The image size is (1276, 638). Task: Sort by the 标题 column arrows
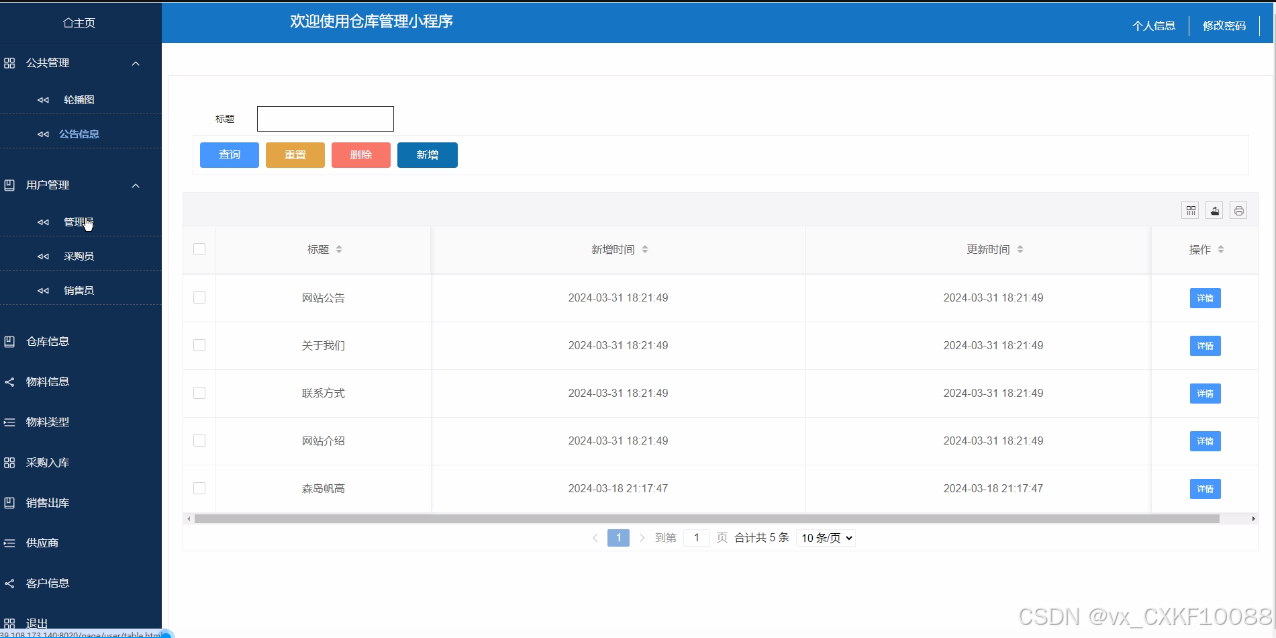point(339,249)
